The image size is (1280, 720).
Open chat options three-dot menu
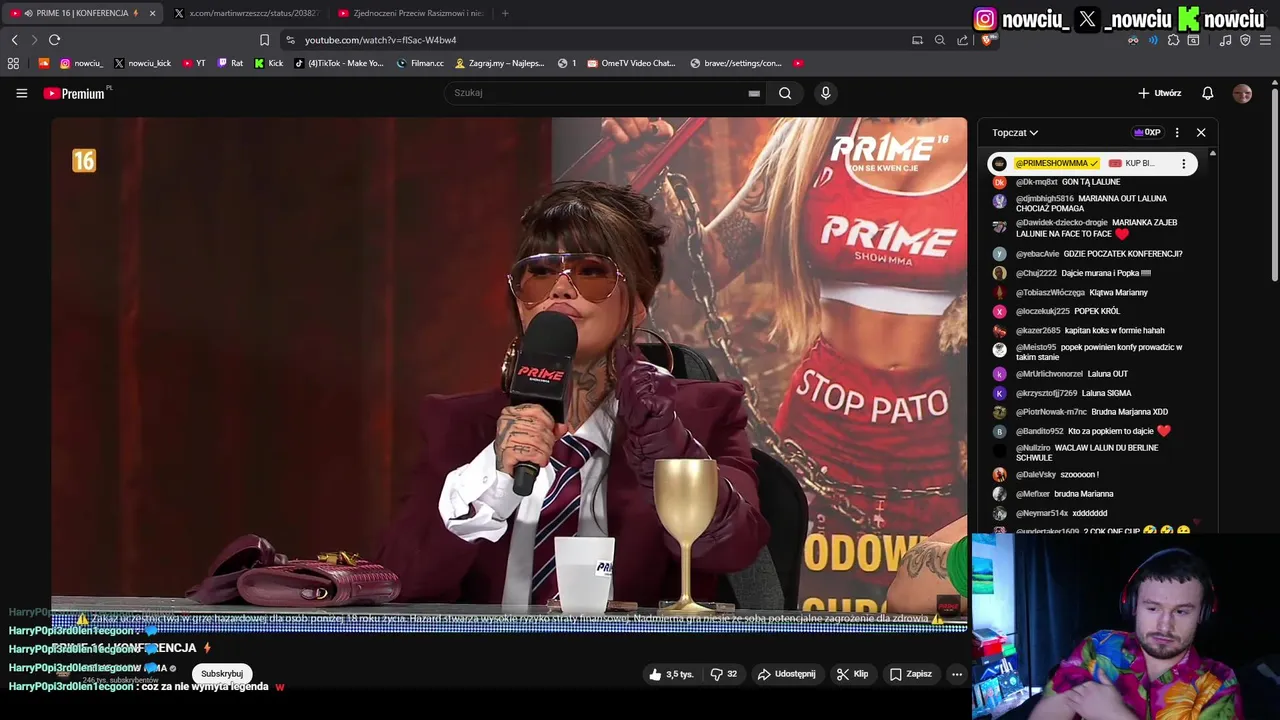click(1177, 132)
